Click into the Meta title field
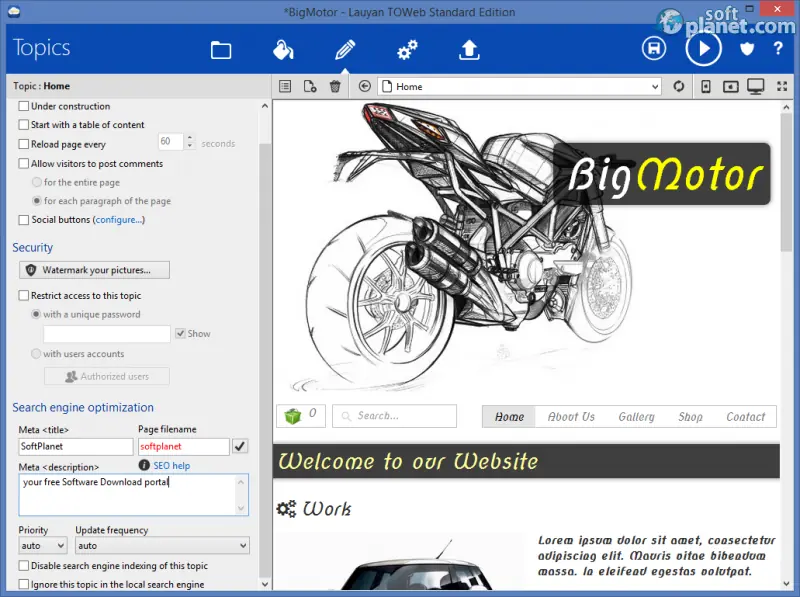 tap(76, 446)
